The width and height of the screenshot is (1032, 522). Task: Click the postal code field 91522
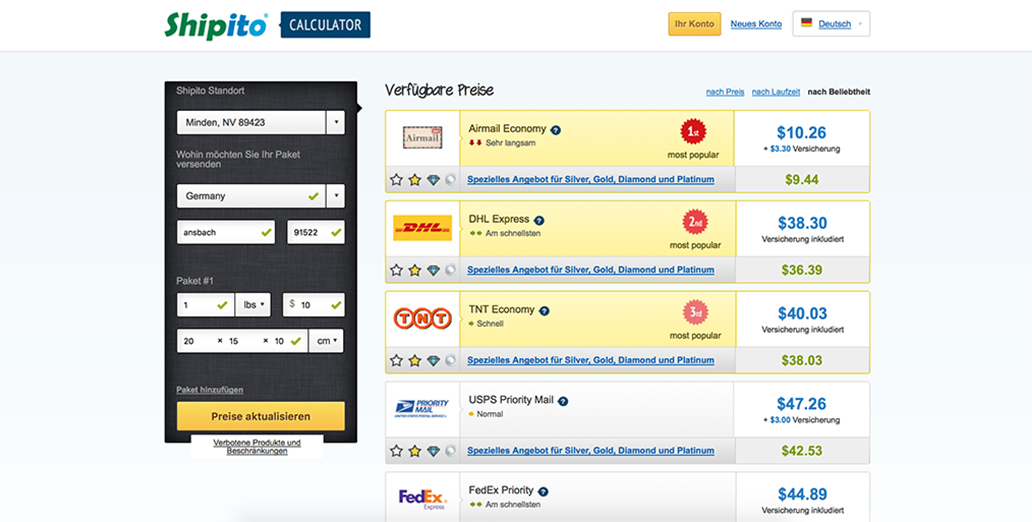[x=316, y=232]
